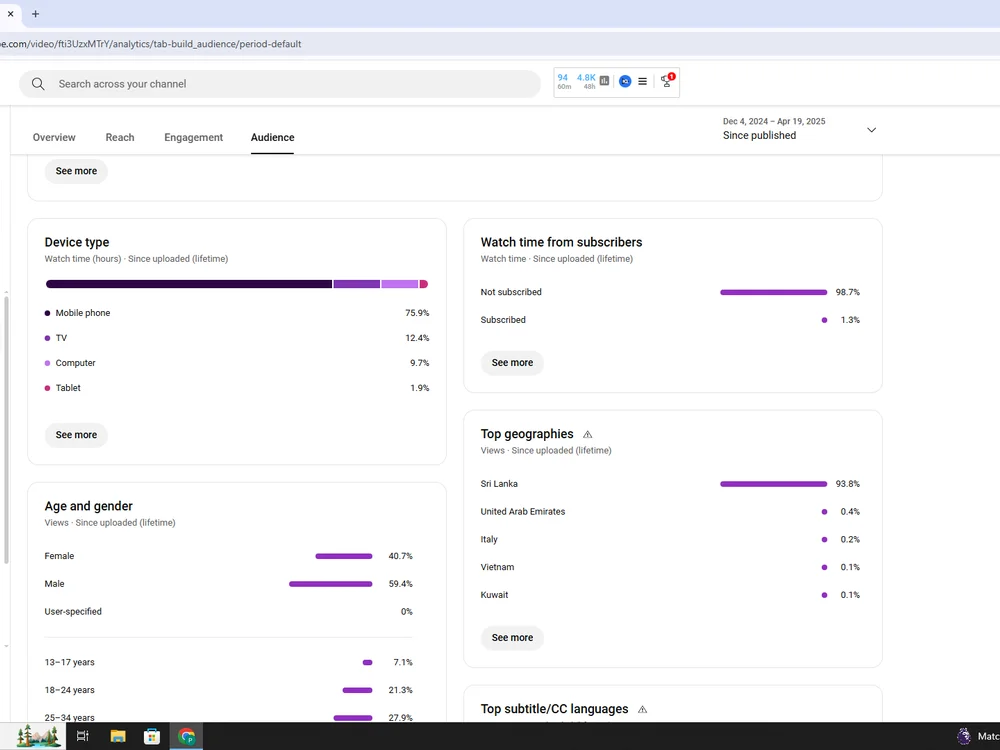The height and width of the screenshot is (750, 1000).
Task: Expand the Since published date range dropdown
Action: [x=871, y=130]
